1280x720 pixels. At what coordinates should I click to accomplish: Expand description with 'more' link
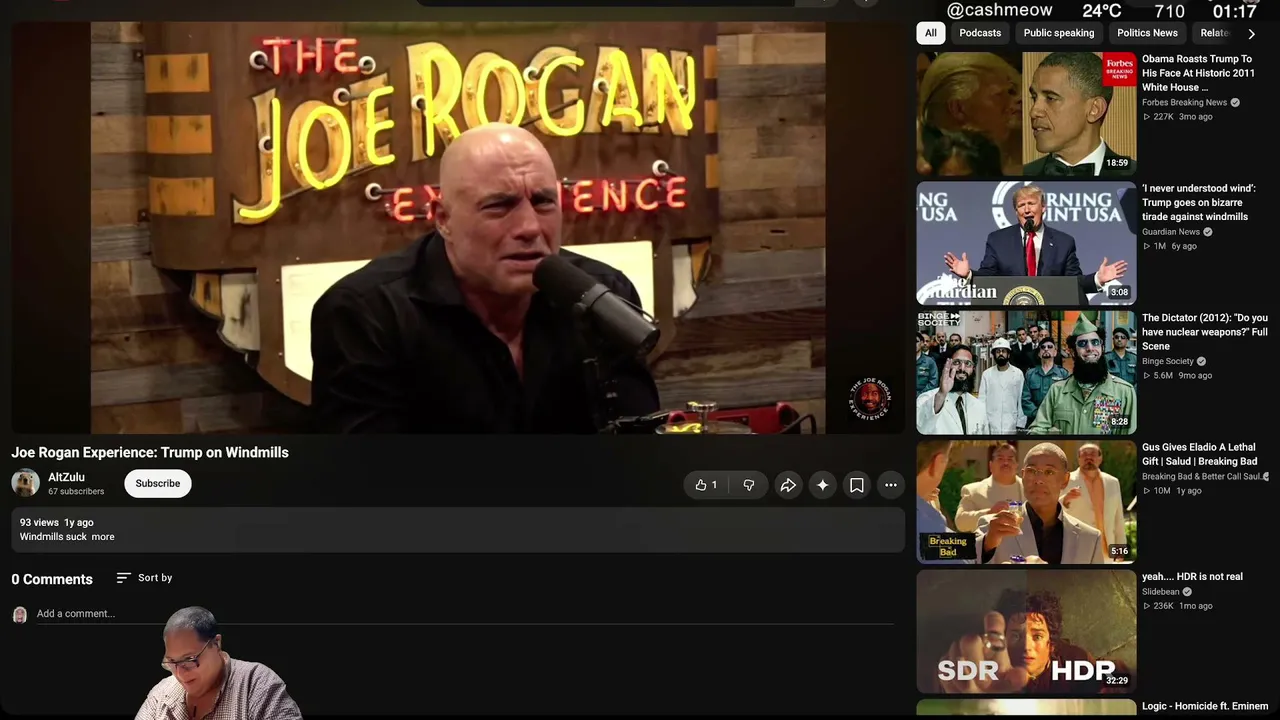click(103, 537)
